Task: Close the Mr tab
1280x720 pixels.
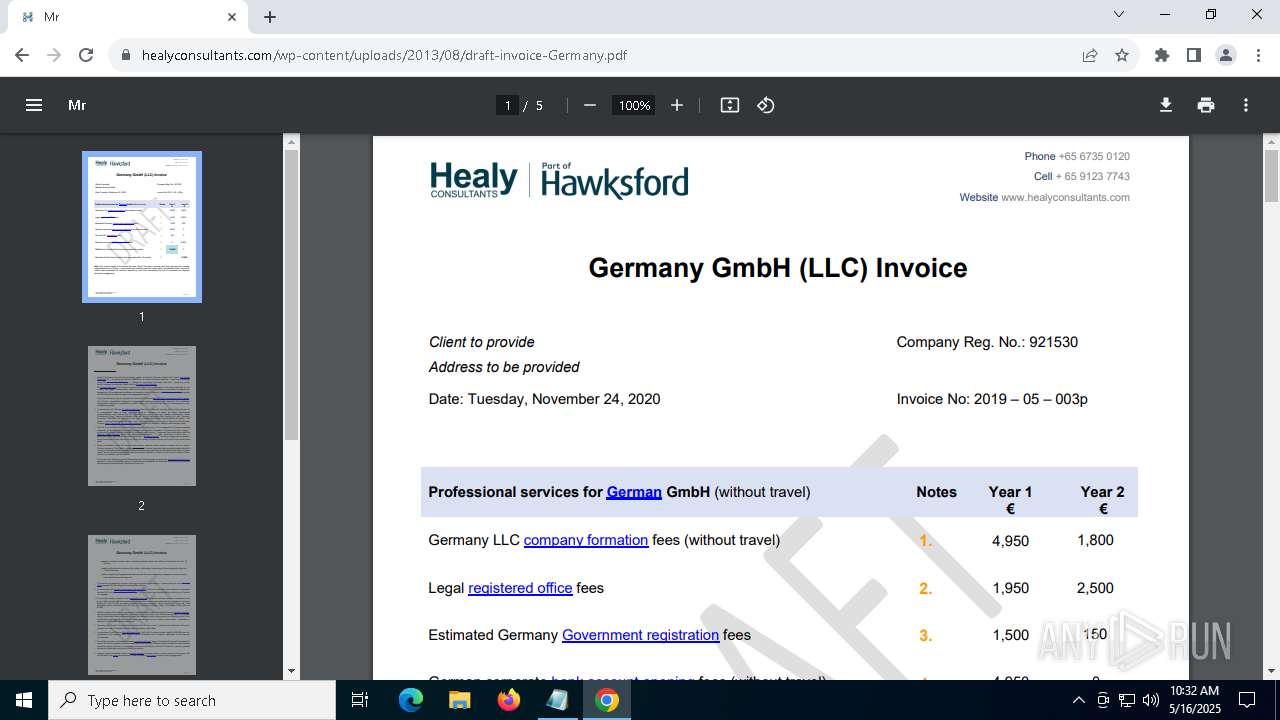Action: pos(232,17)
